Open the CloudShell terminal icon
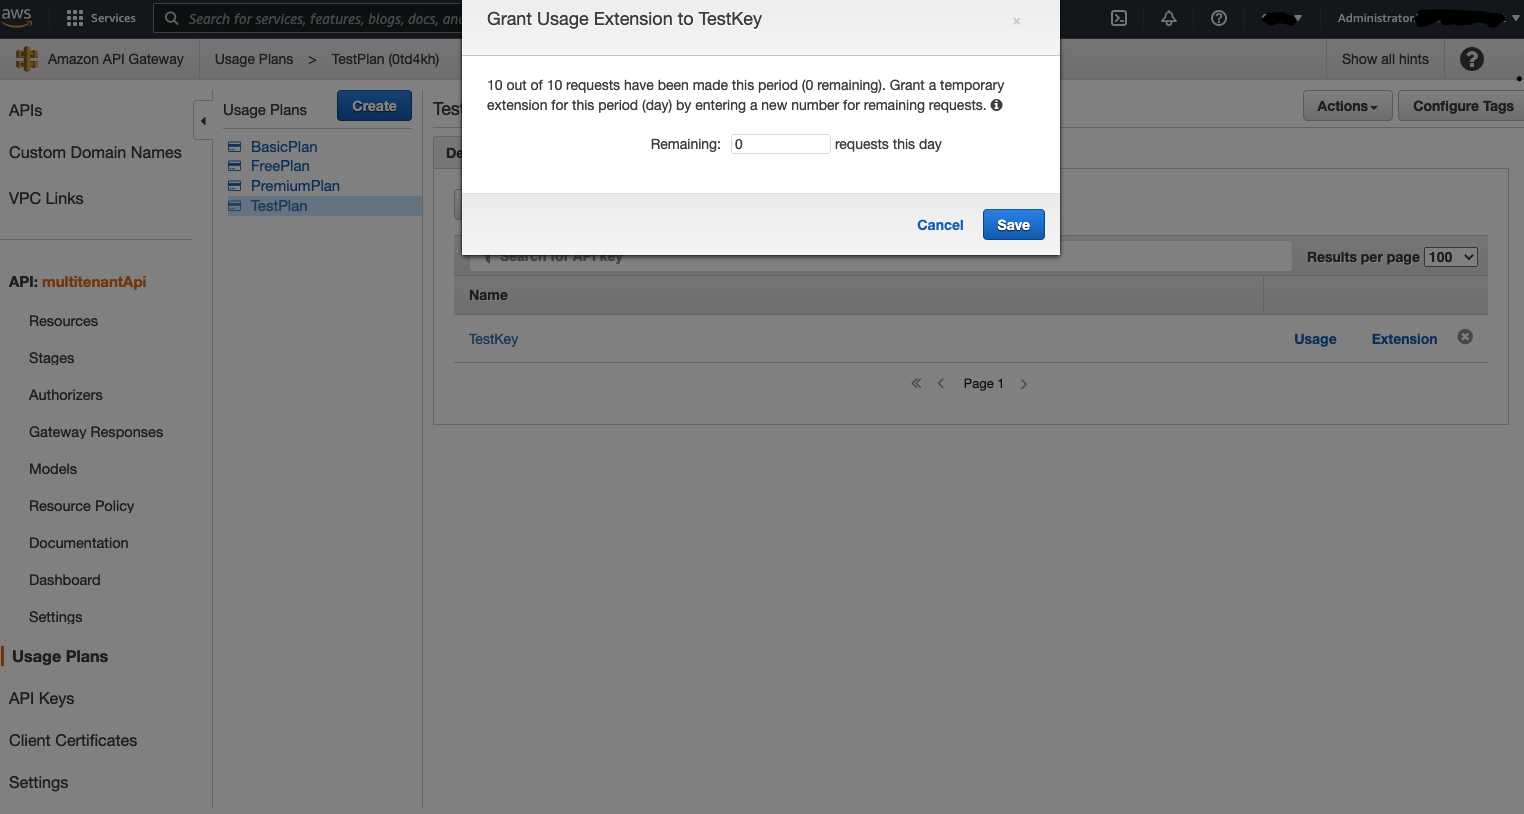 coord(1119,18)
